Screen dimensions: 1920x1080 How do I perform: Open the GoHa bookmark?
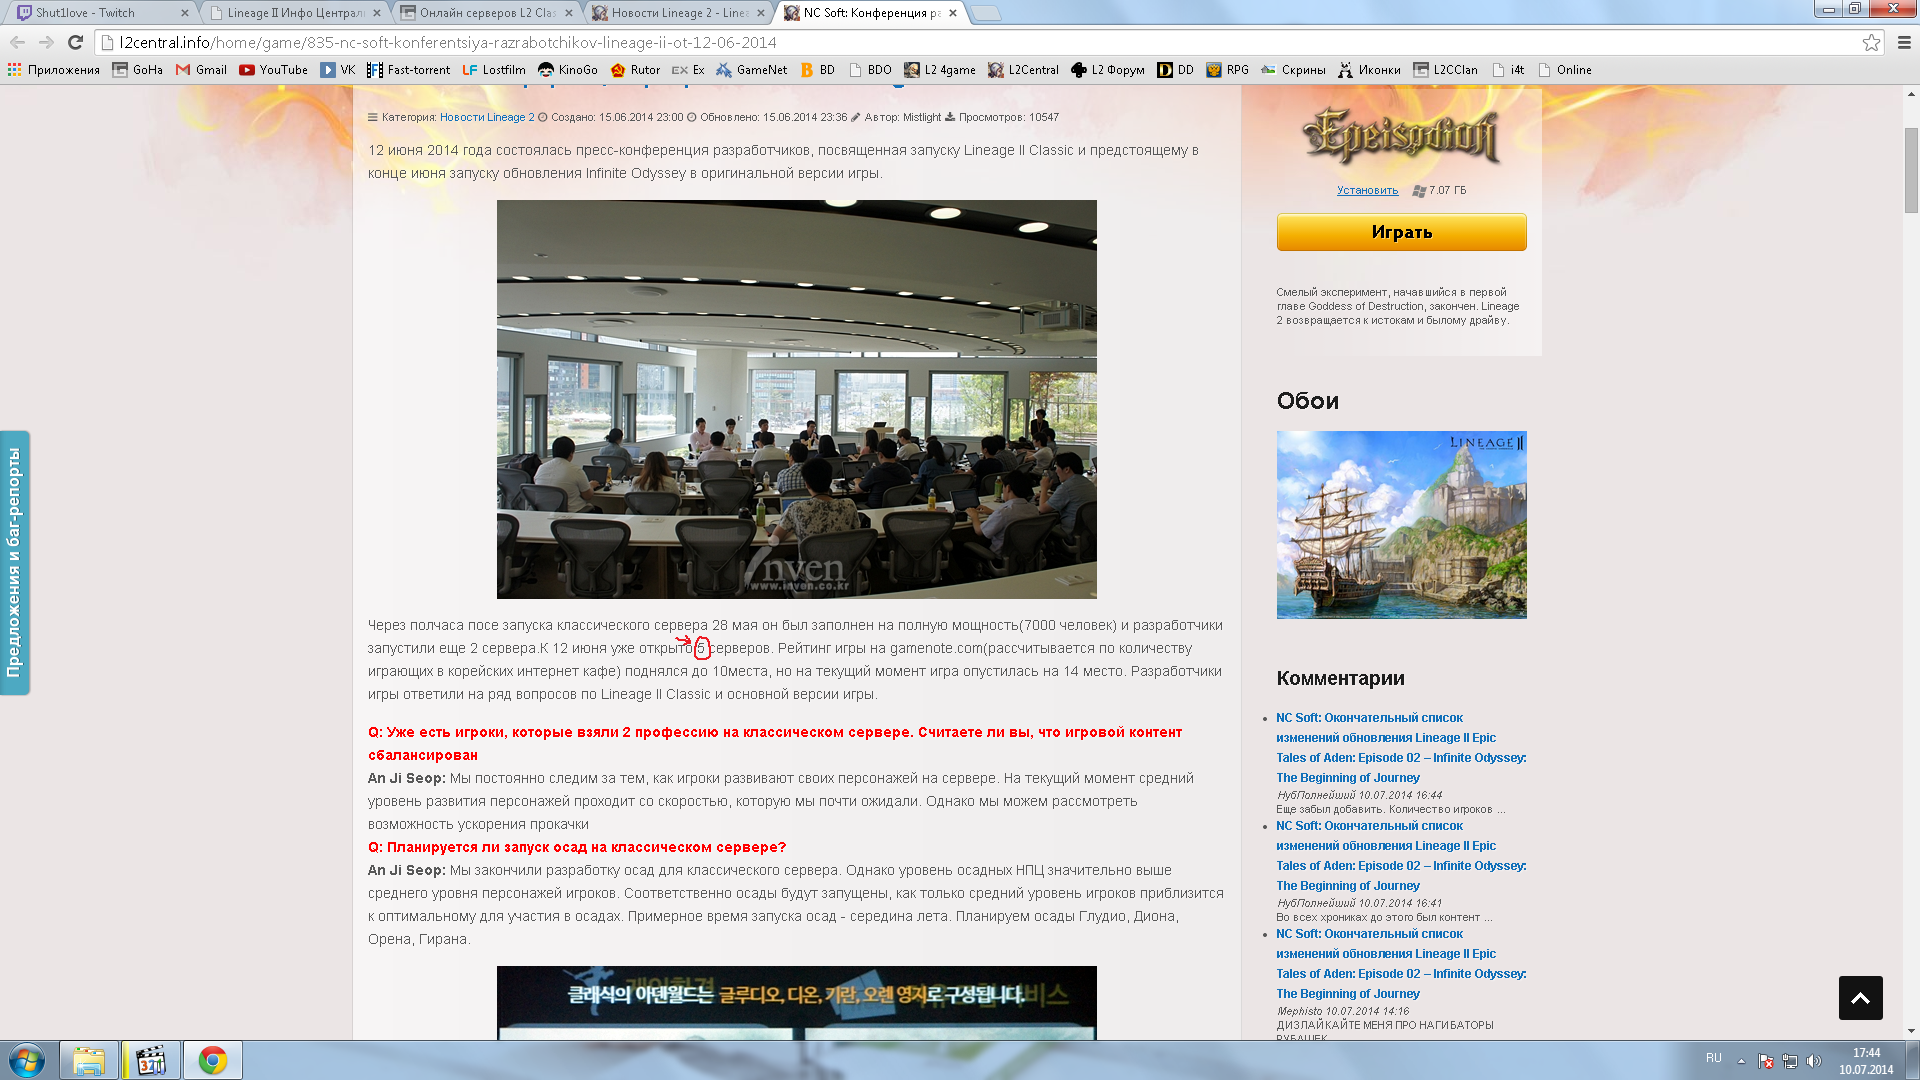tap(138, 70)
